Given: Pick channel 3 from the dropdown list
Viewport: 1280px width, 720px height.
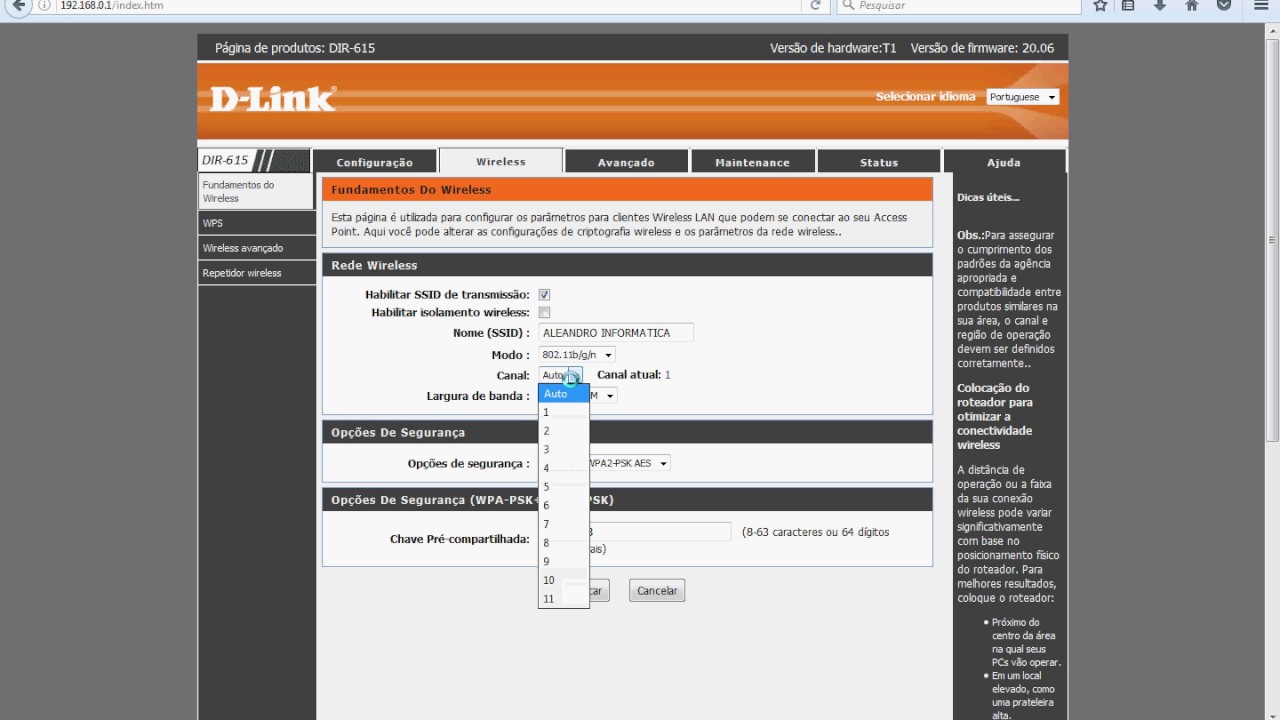Looking at the screenshot, I should 564,450.
